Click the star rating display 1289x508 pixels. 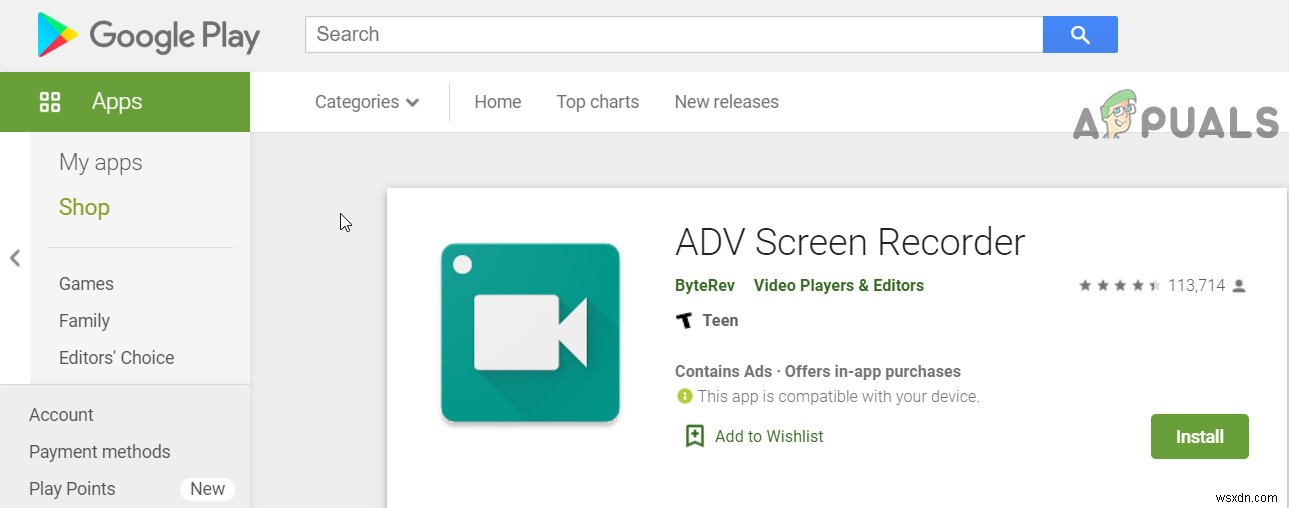pyautogui.click(x=1119, y=285)
